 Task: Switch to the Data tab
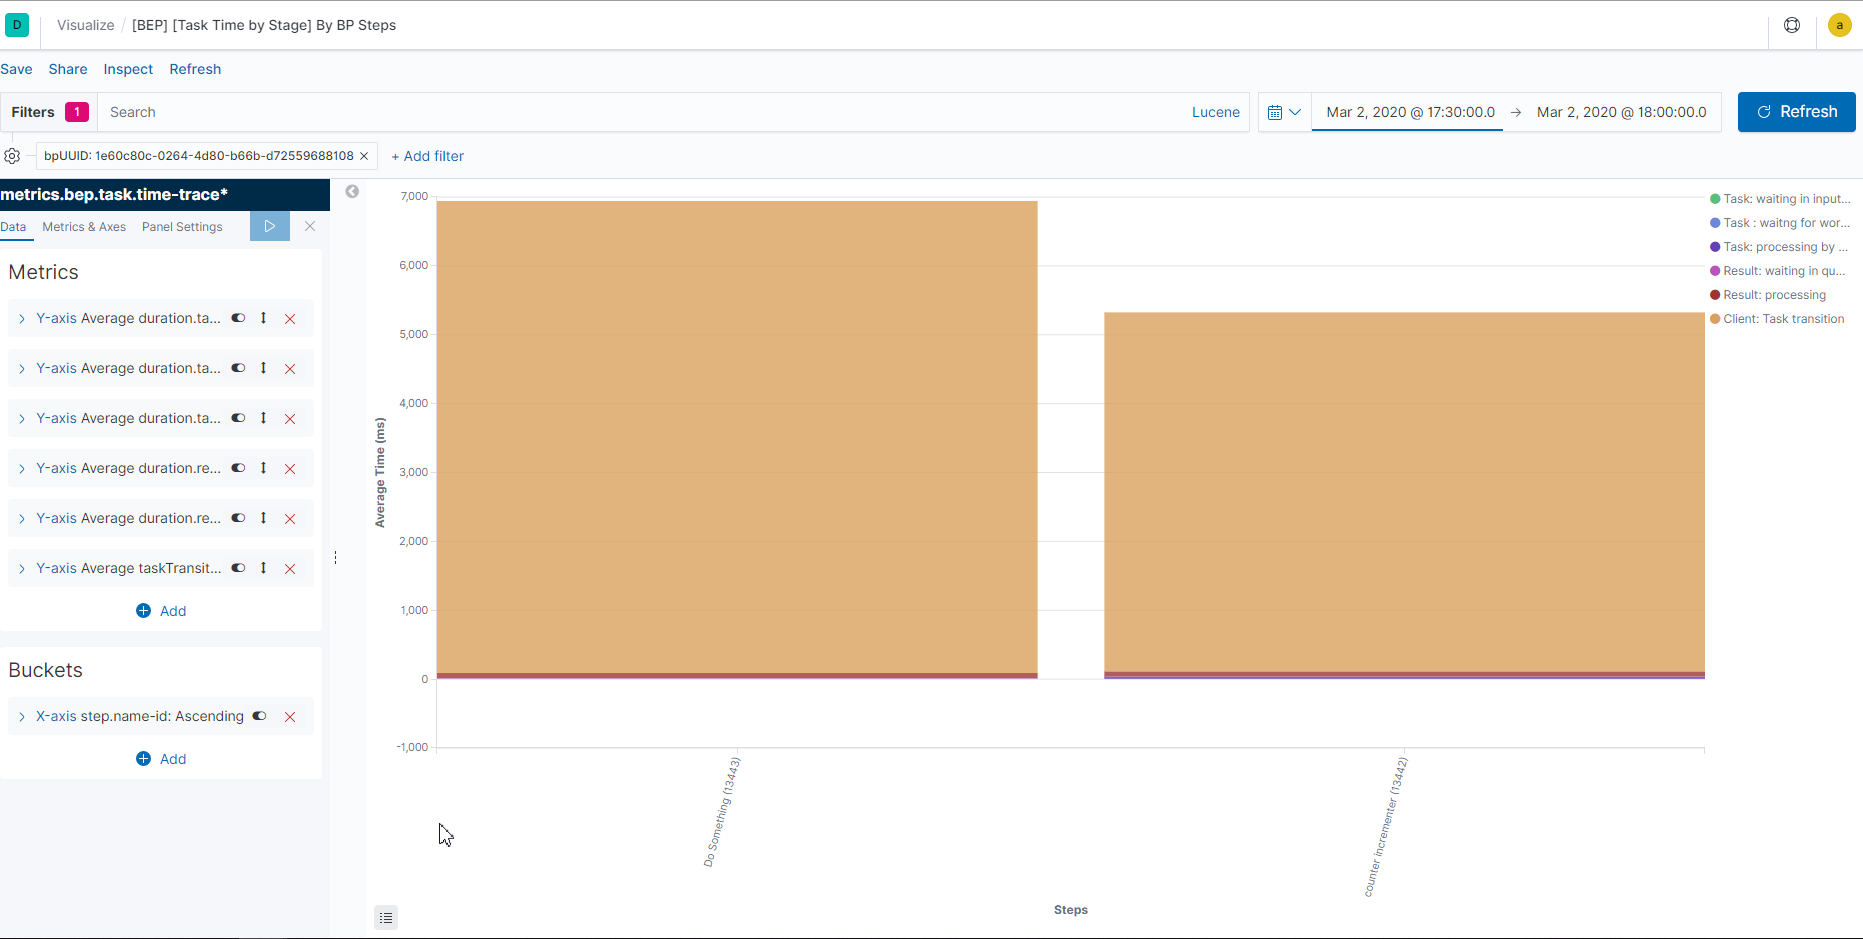point(13,227)
